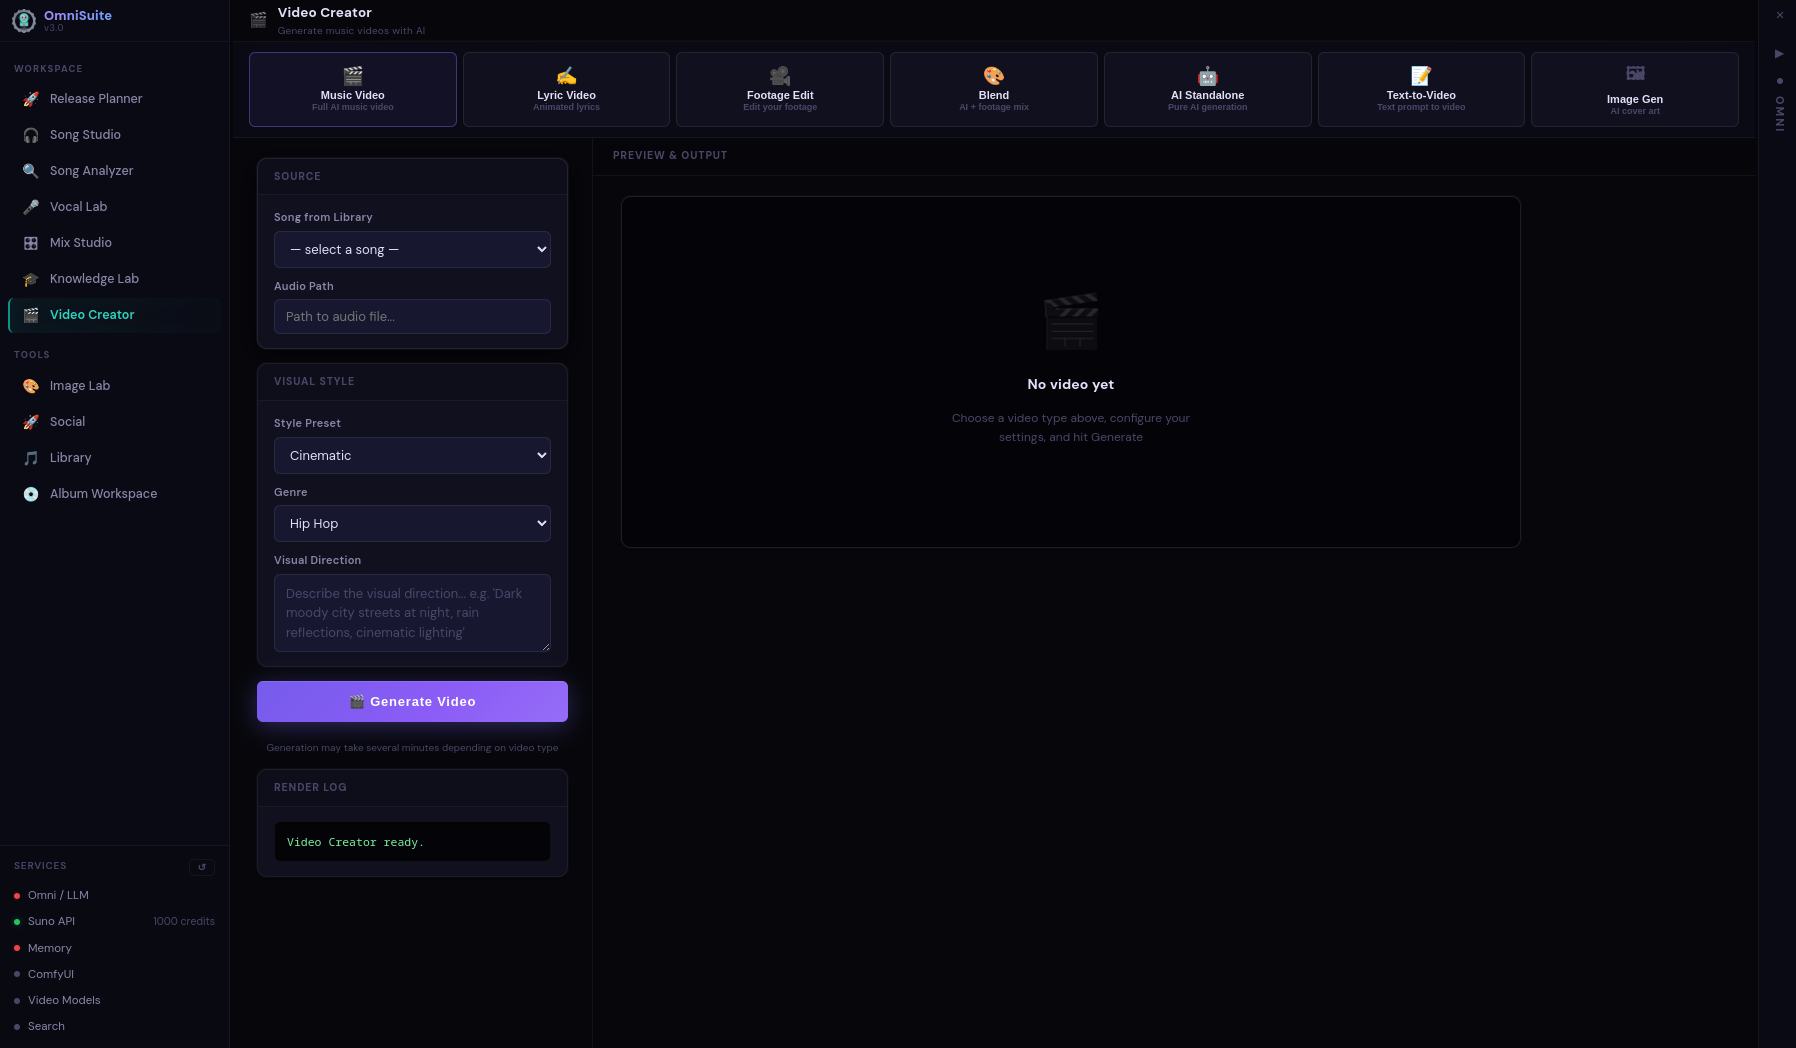Viewport: 1796px width, 1048px height.
Task: Change the Cinematic style preset
Action: coord(412,455)
